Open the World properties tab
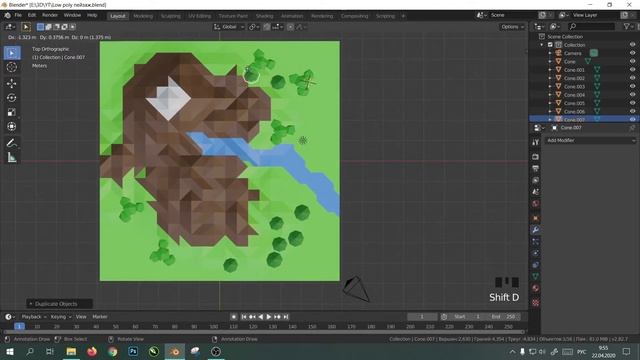640x360 pixels. tap(536, 203)
